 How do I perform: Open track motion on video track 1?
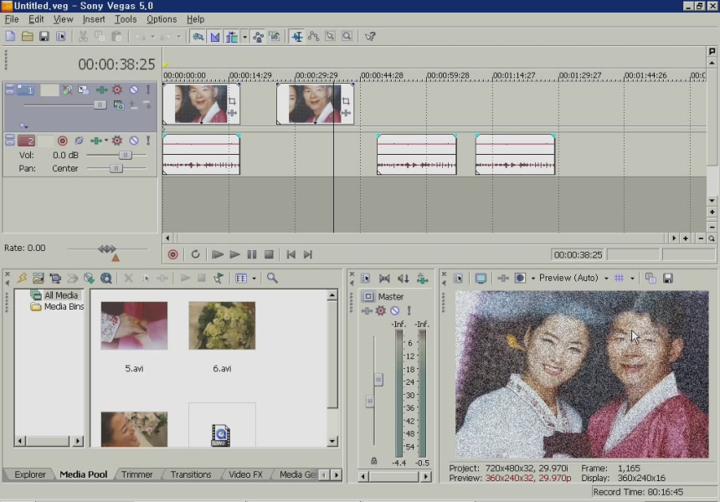coord(83,90)
